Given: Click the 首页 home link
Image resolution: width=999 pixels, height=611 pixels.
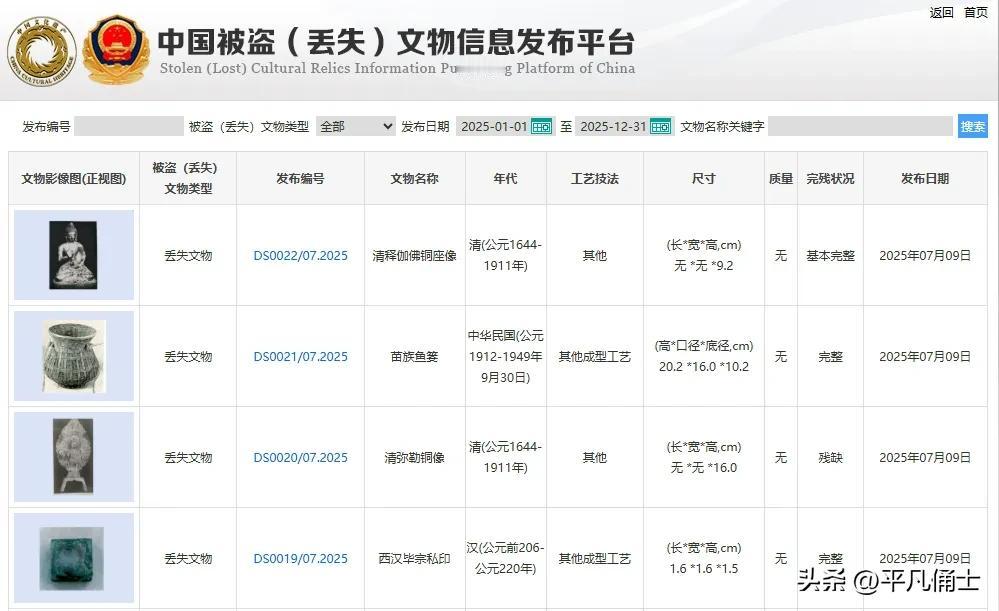Looking at the screenshot, I should (974, 14).
